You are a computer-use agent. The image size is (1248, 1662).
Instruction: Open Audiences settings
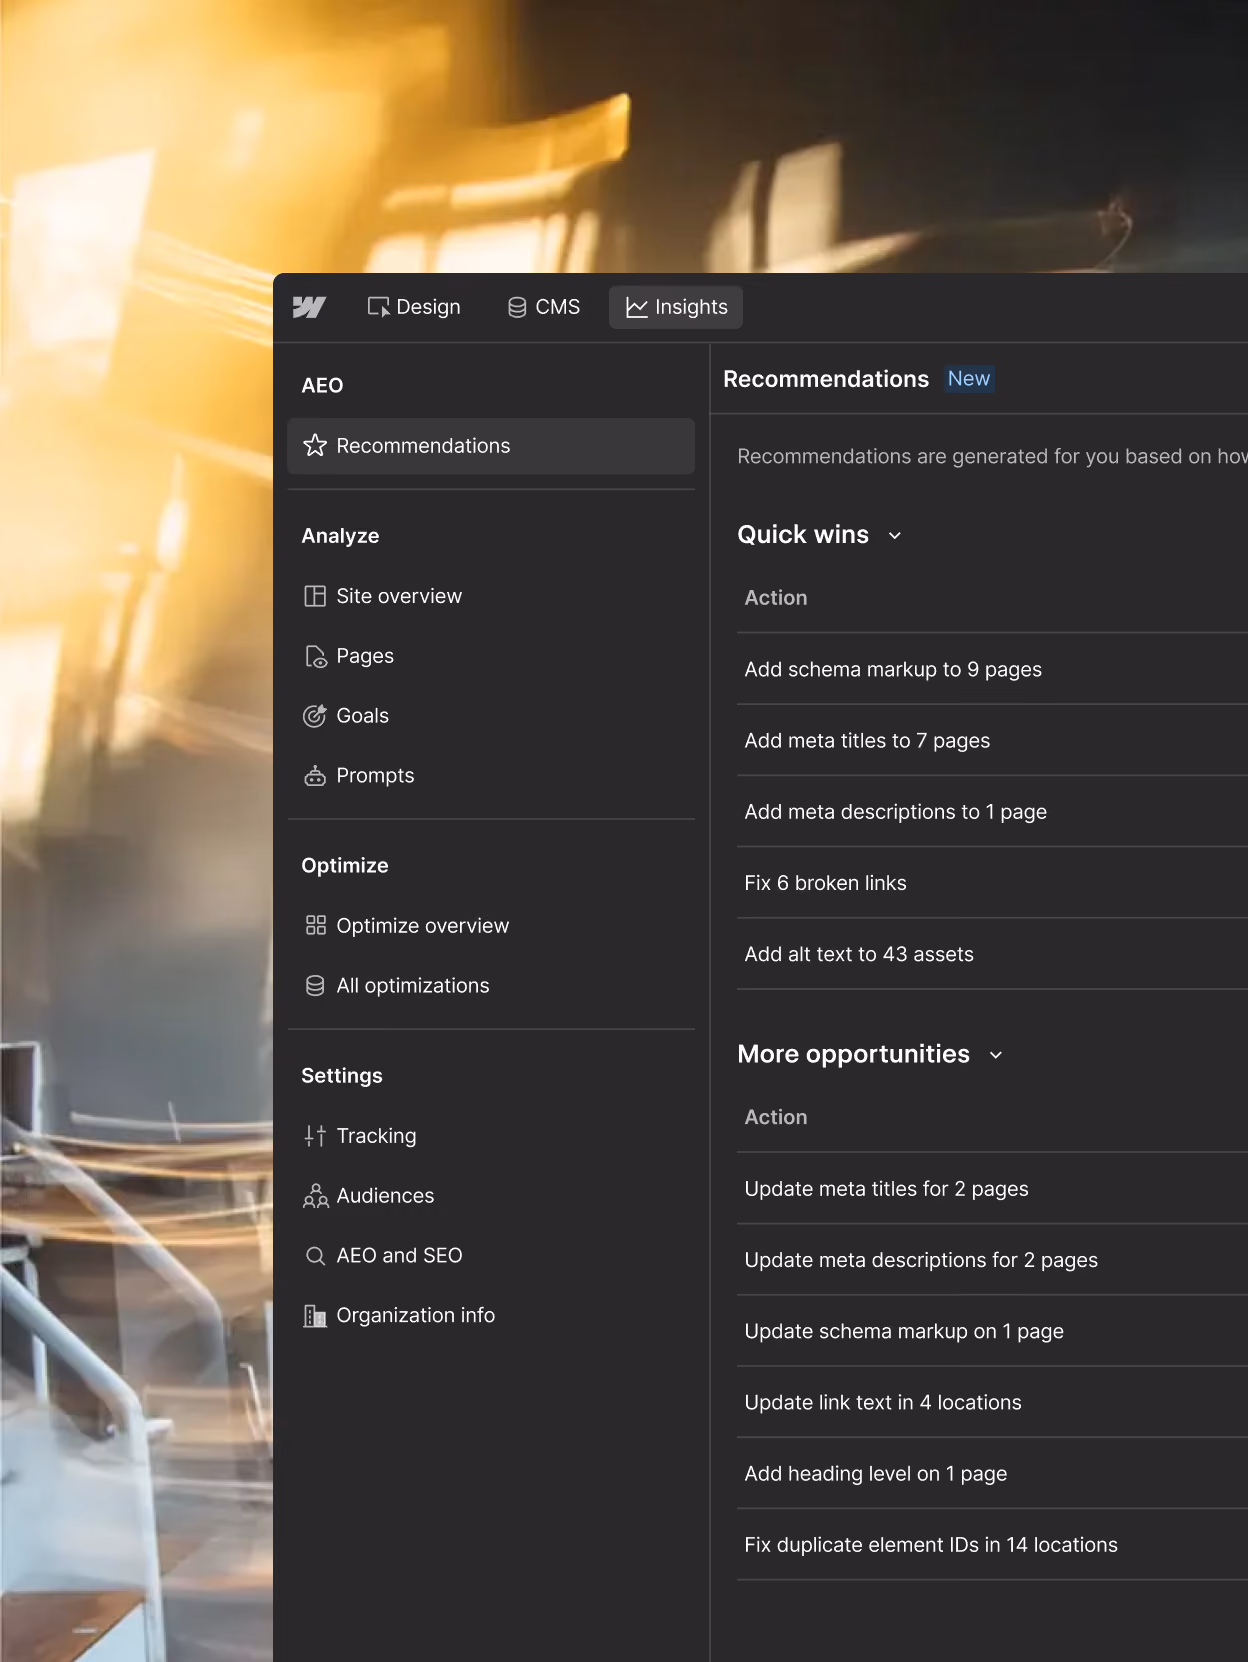[x=491, y=1196]
